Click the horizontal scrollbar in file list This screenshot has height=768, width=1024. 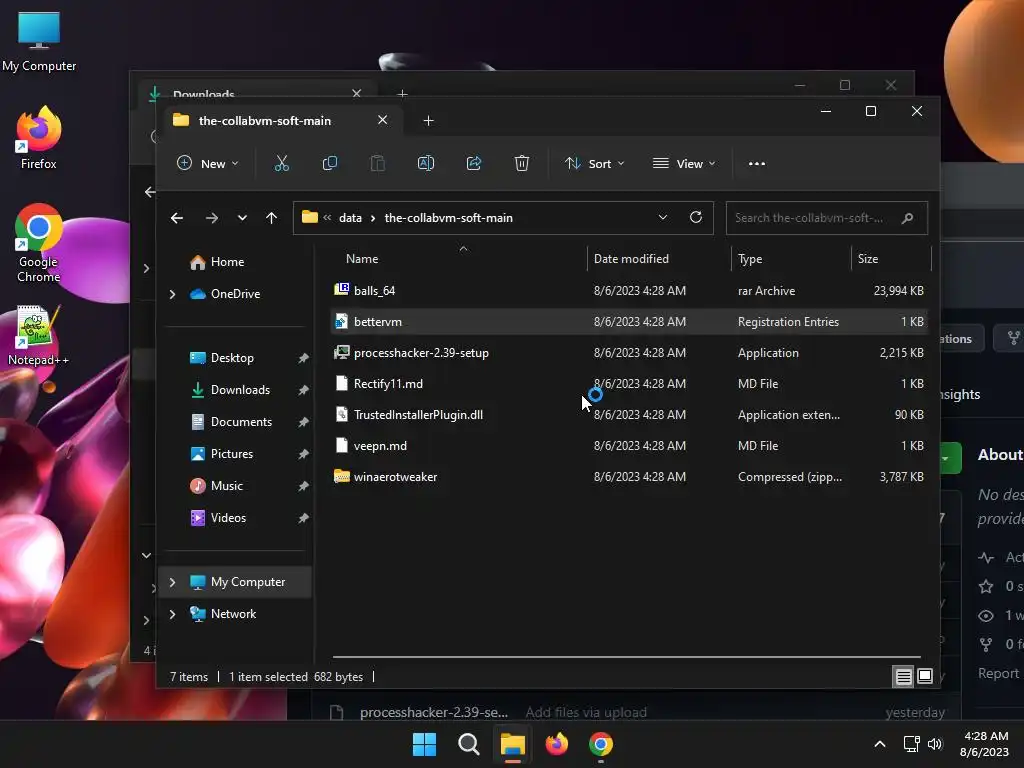pos(626,656)
